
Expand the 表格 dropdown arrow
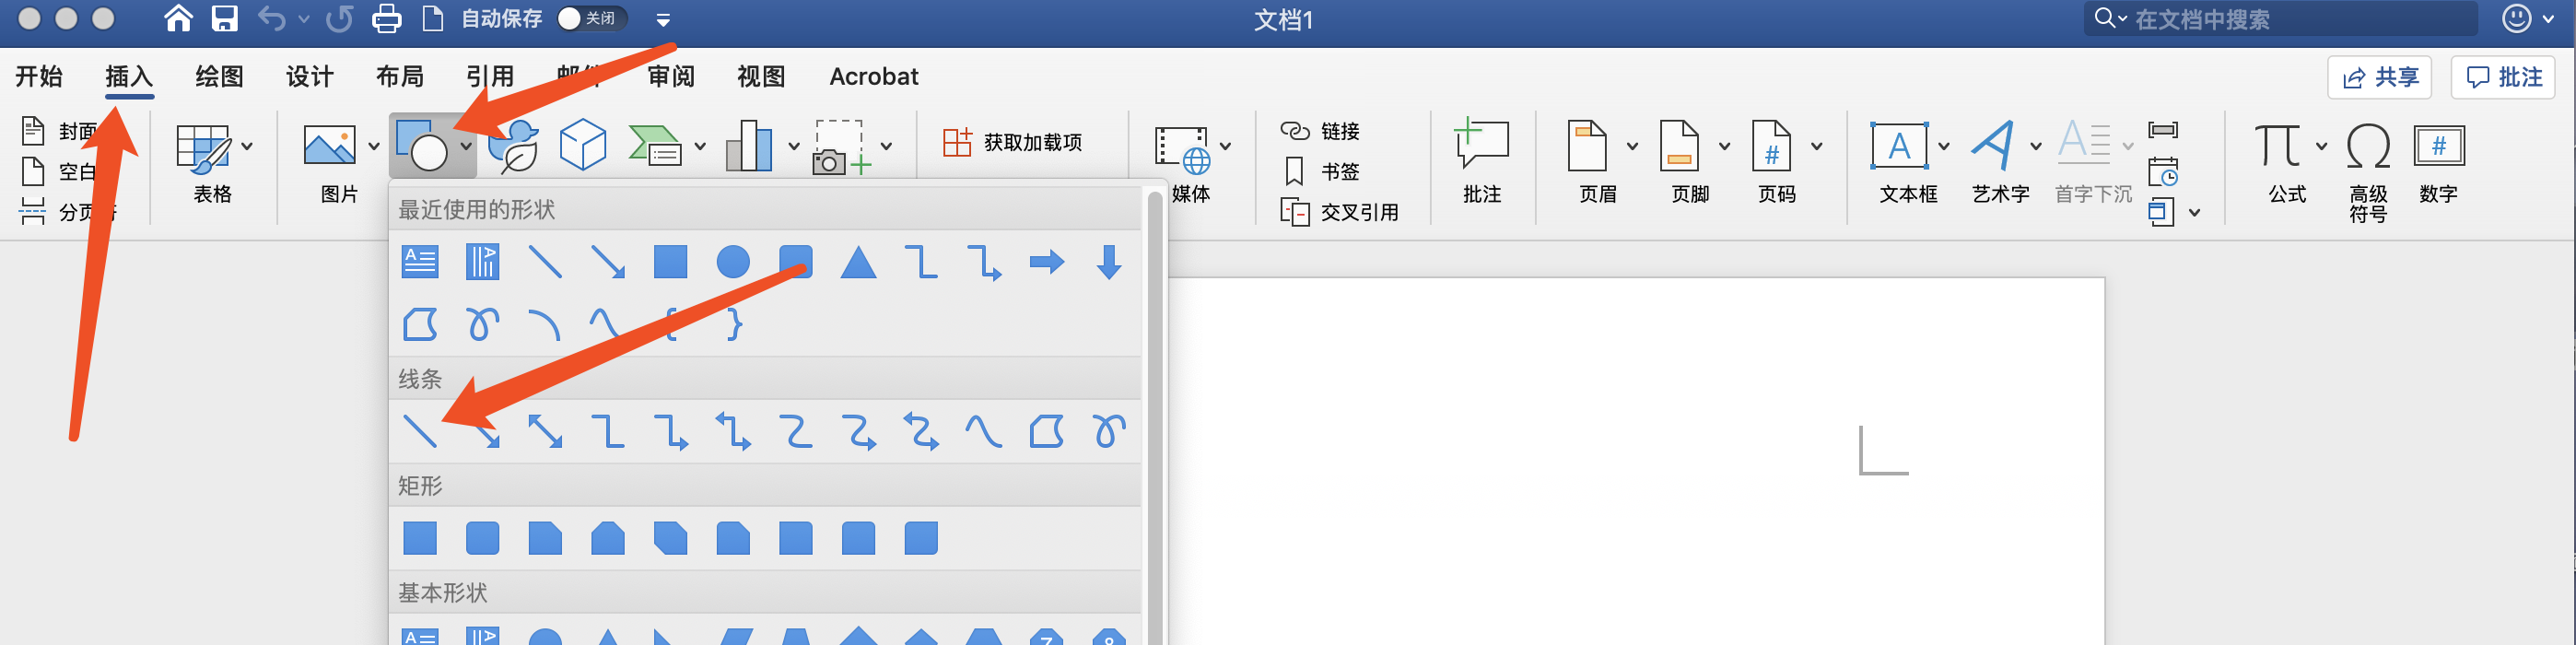pos(247,147)
